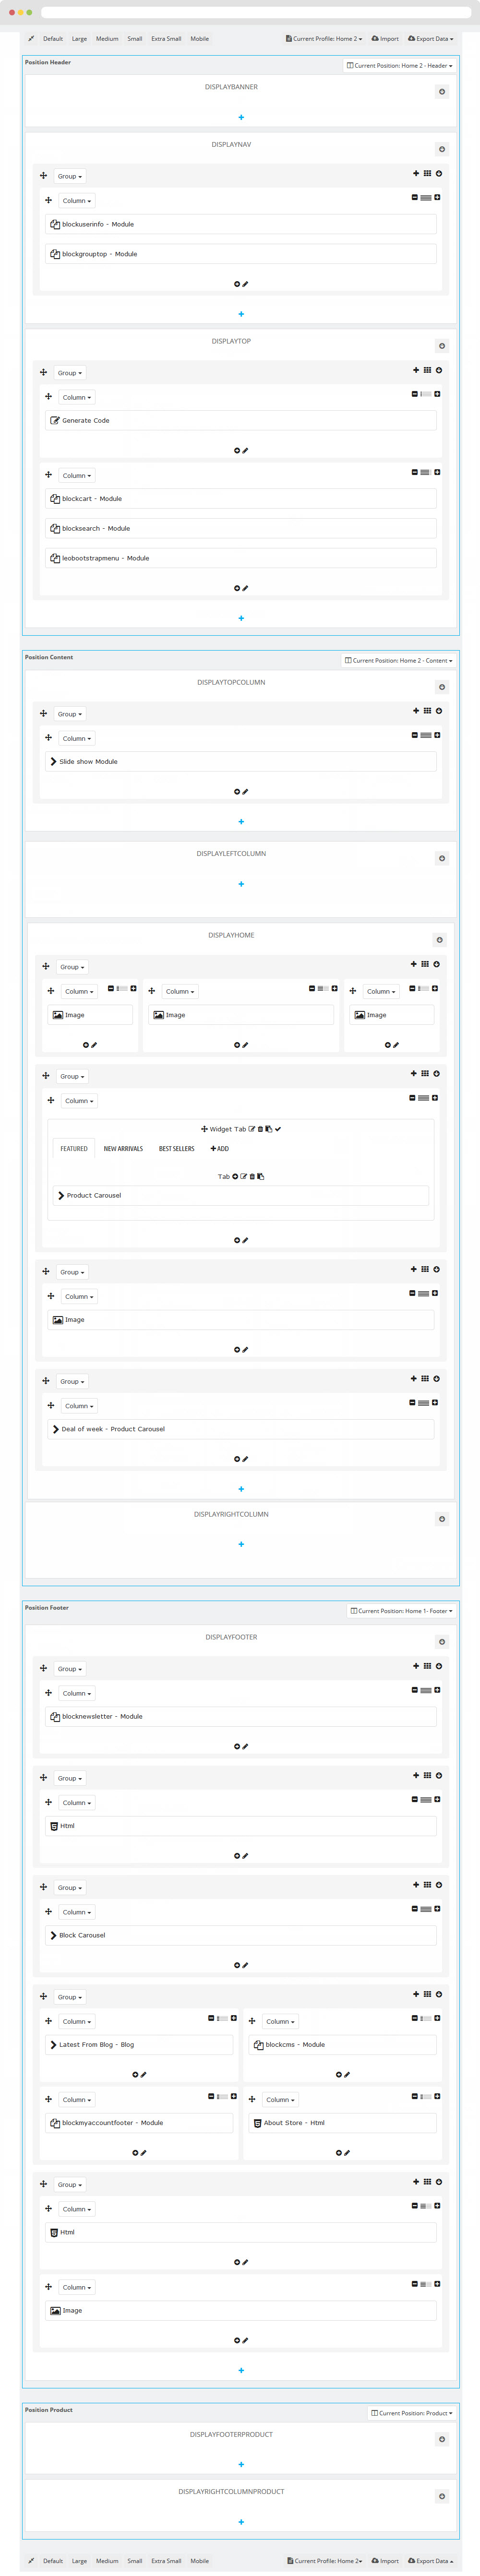Screen dimensions: 480x2576
Task: Select the Deal of week - Product Carousel widget
Action: click(241, 1429)
